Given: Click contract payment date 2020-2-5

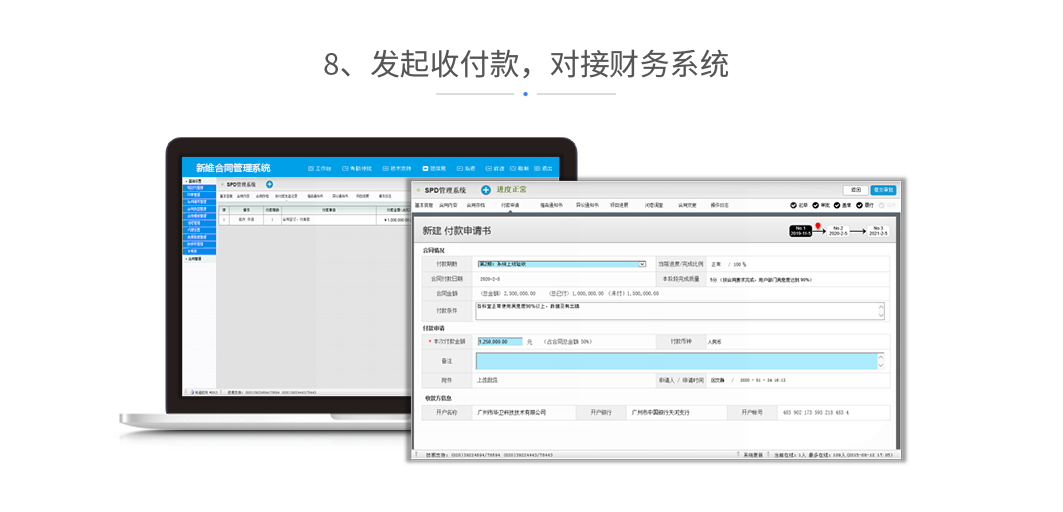Looking at the screenshot, I should (489, 279).
